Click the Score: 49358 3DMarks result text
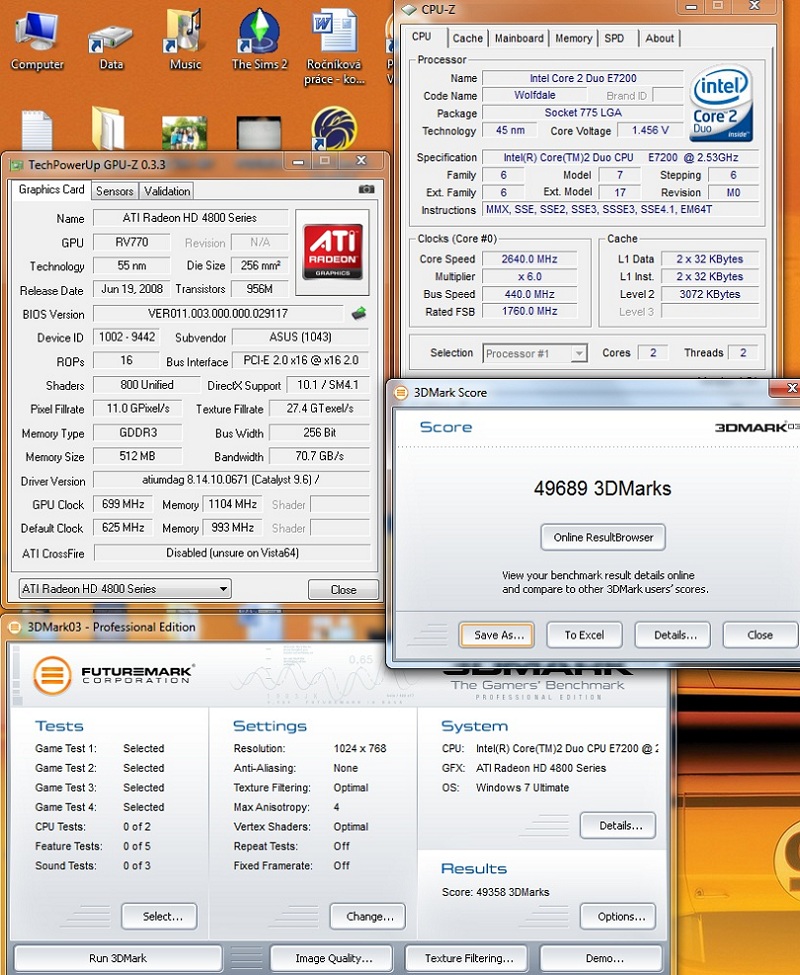Image resolution: width=800 pixels, height=975 pixels. (495, 892)
